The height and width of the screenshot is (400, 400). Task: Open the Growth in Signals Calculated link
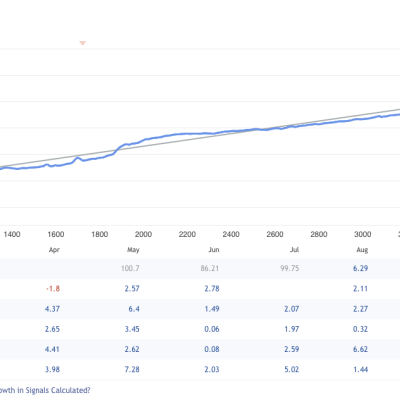45,390
